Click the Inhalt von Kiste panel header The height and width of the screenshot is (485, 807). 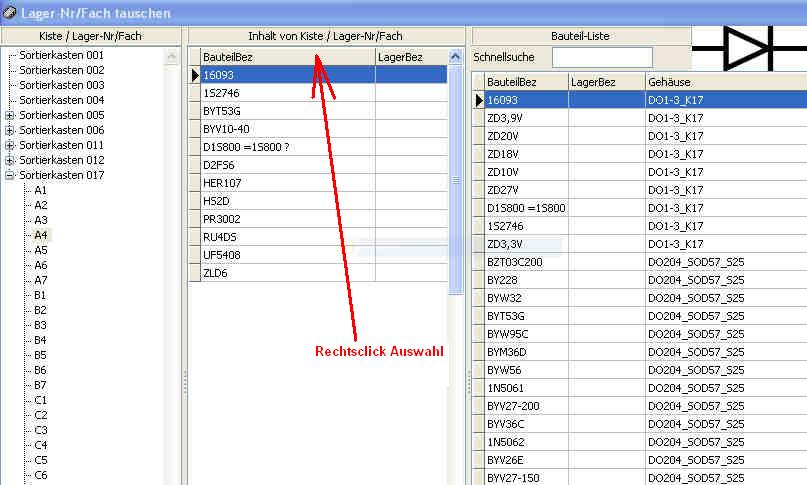[326, 36]
